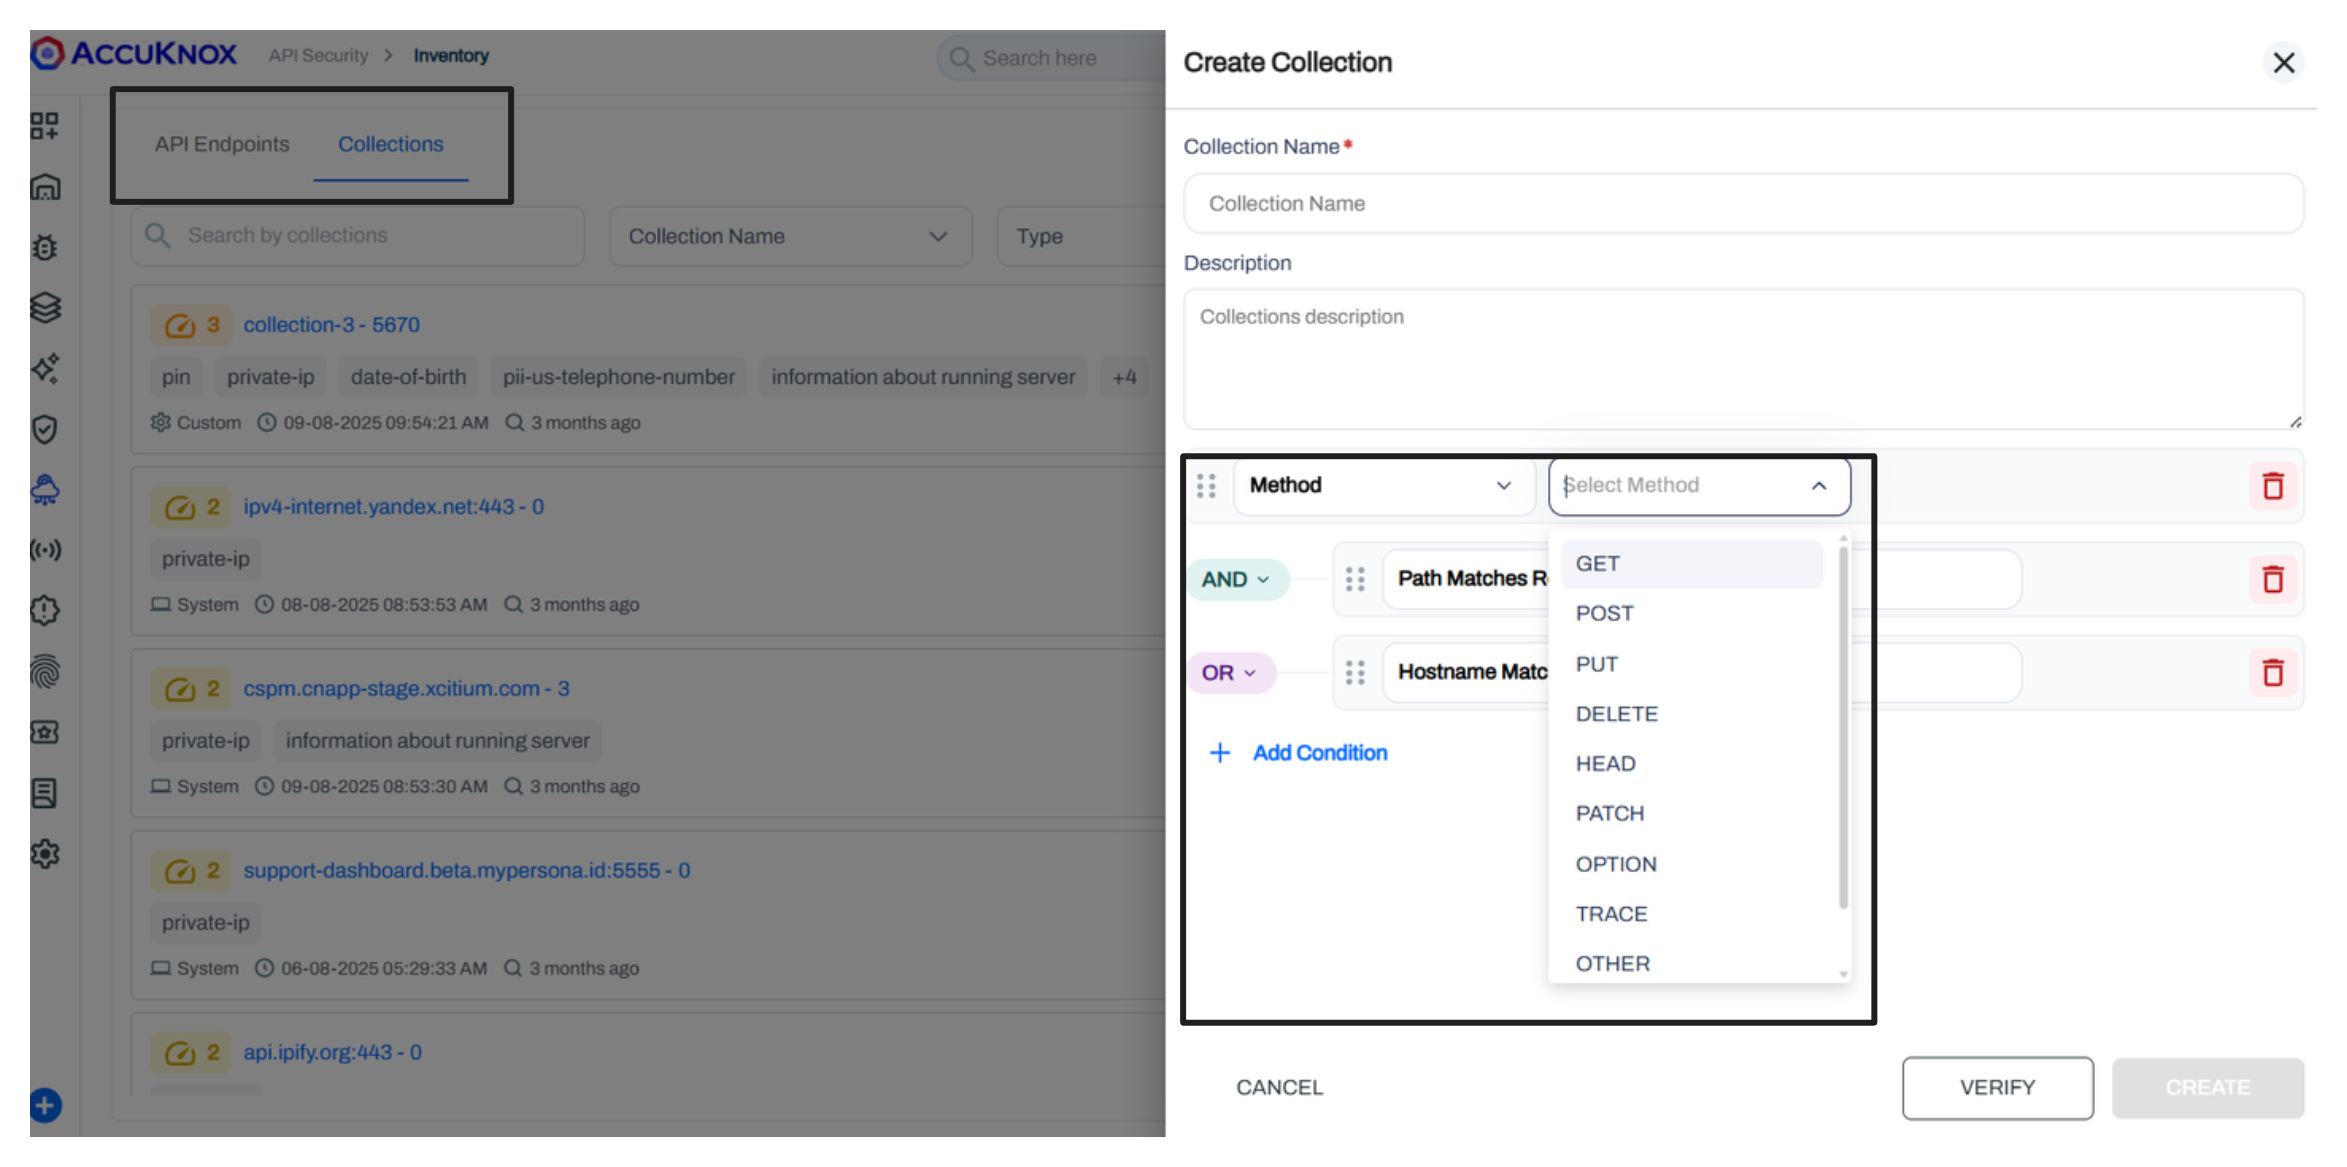The width and height of the screenshot is (2347, 1167).
Task: Expand the Method condition type dropdown
Action: (x=1383, y=486)
